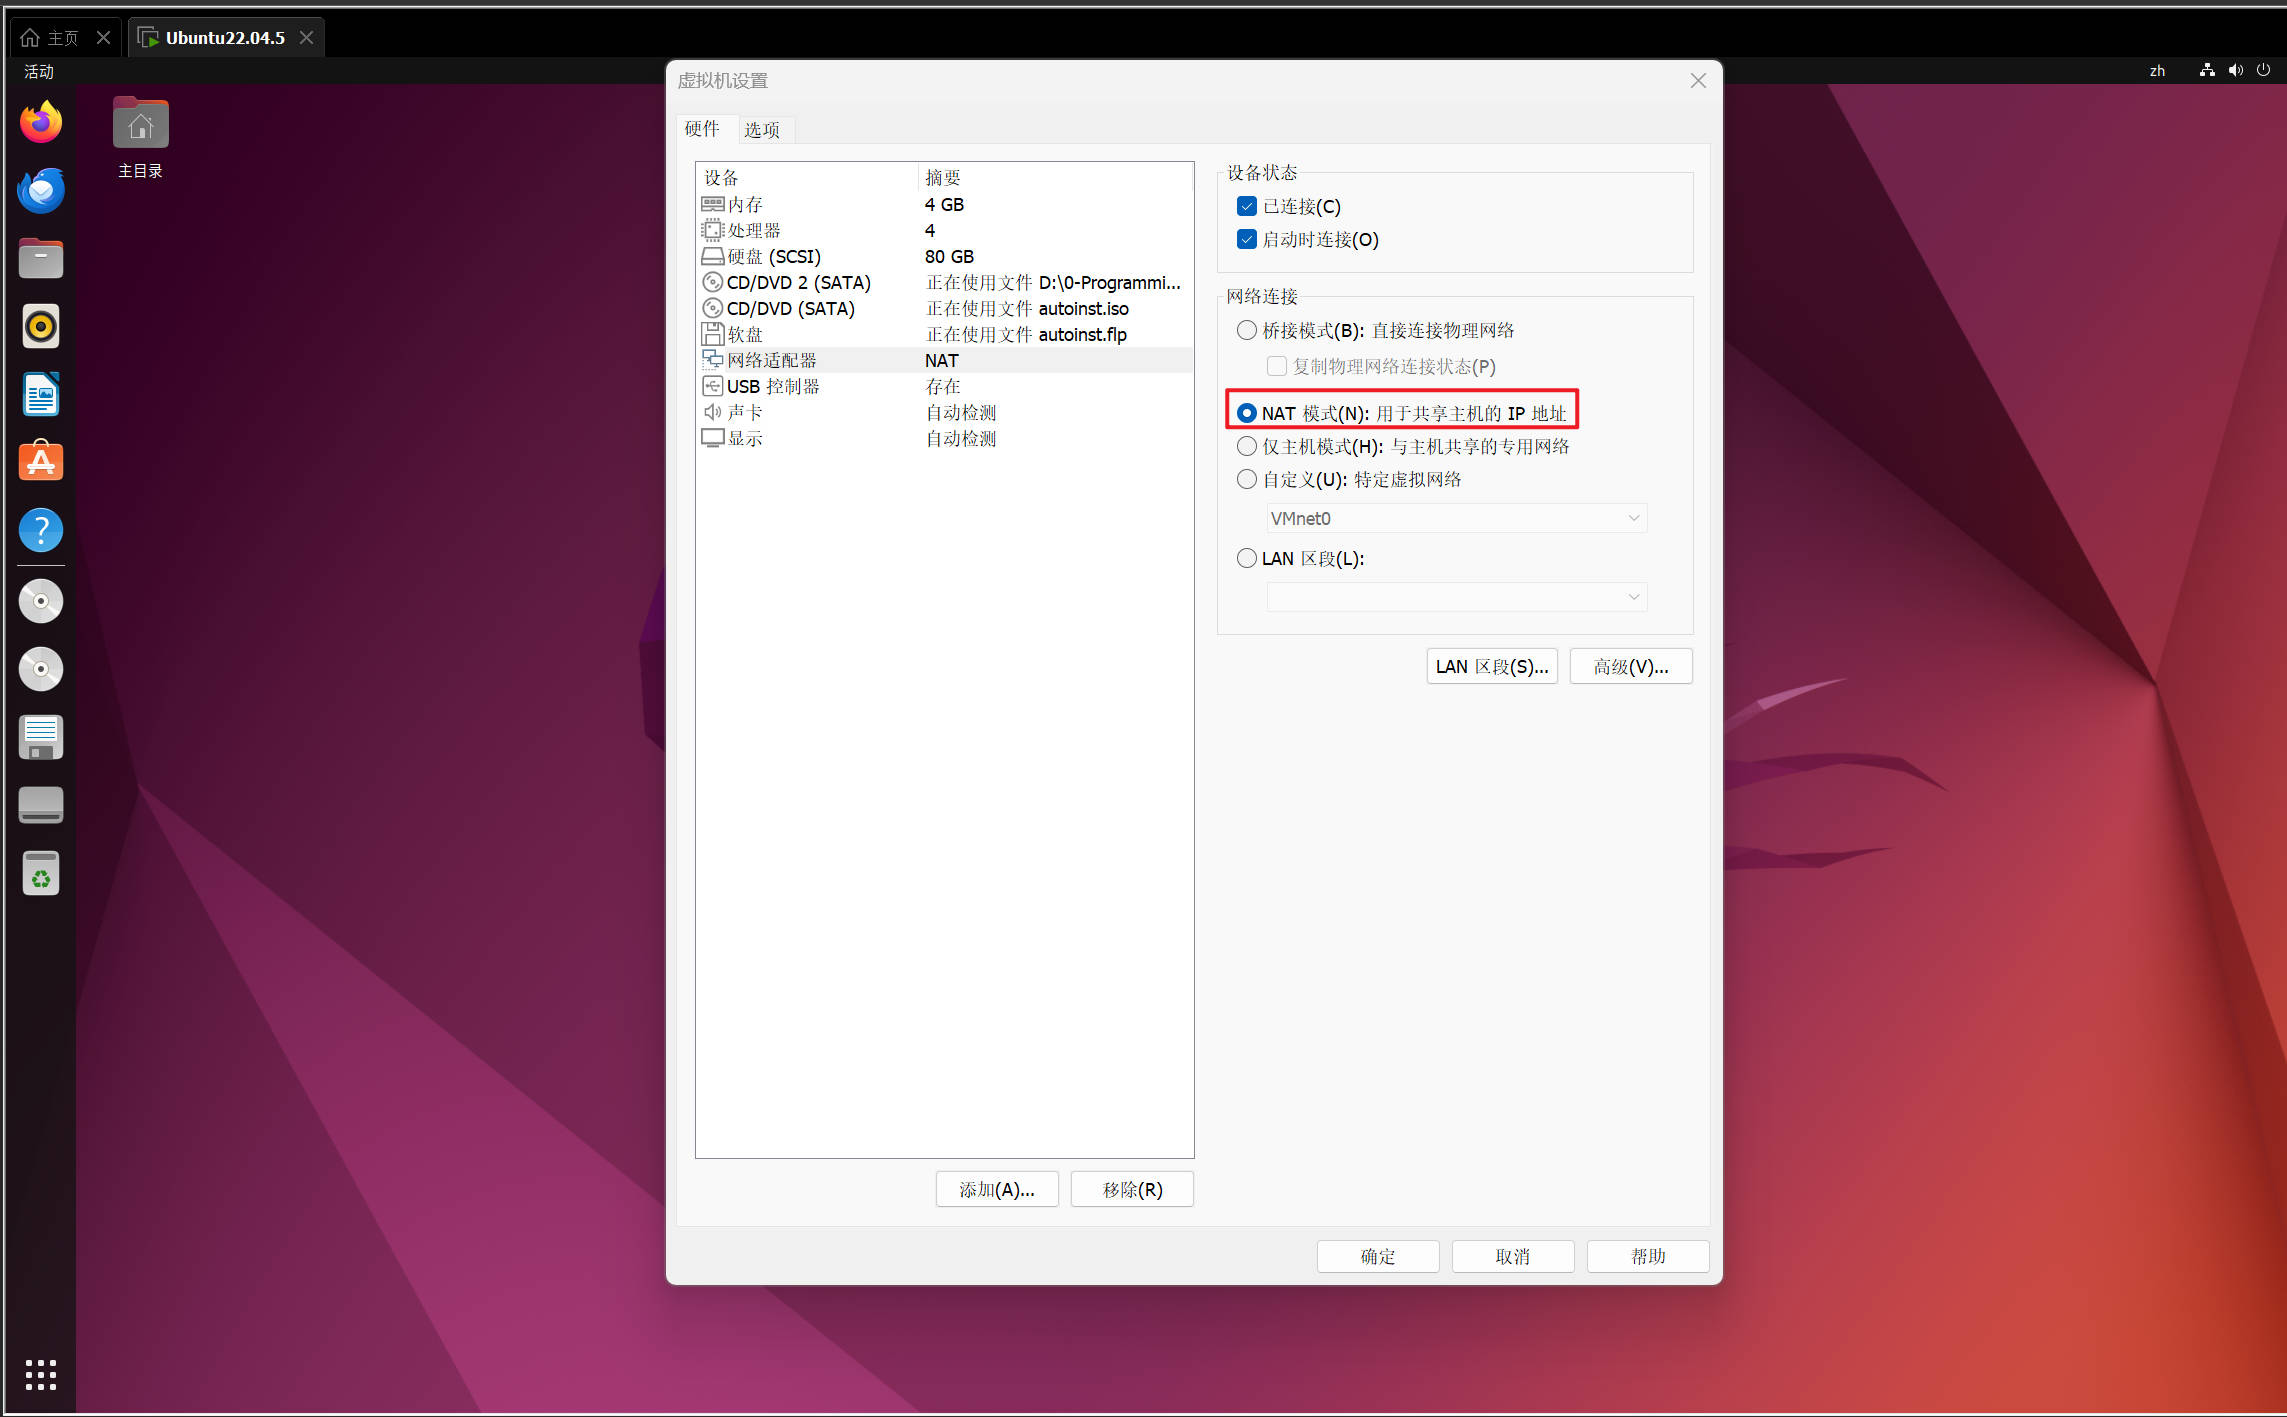Open Rhythmbox music player icon
Image resolution: width=2287 pixels, height=1417 pixels.
[41, 326]
